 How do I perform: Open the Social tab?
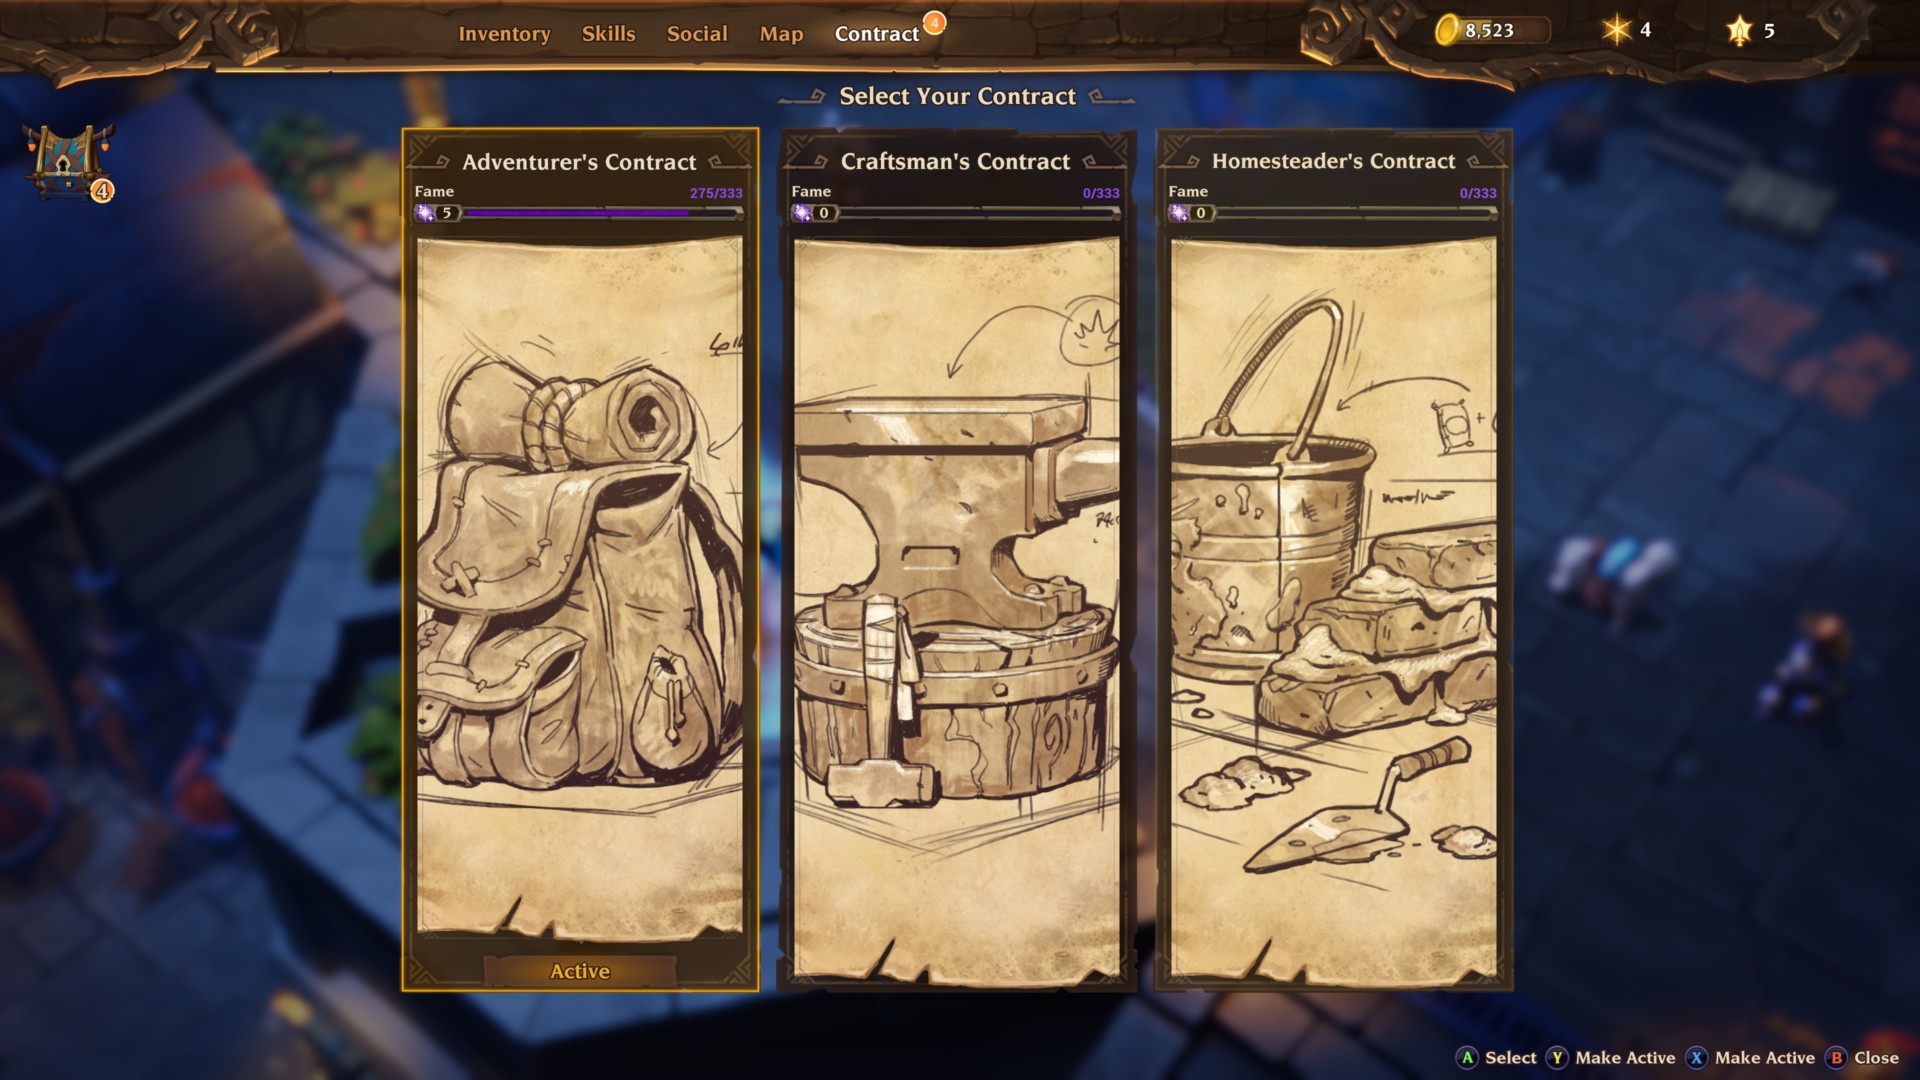coord(697,34)
